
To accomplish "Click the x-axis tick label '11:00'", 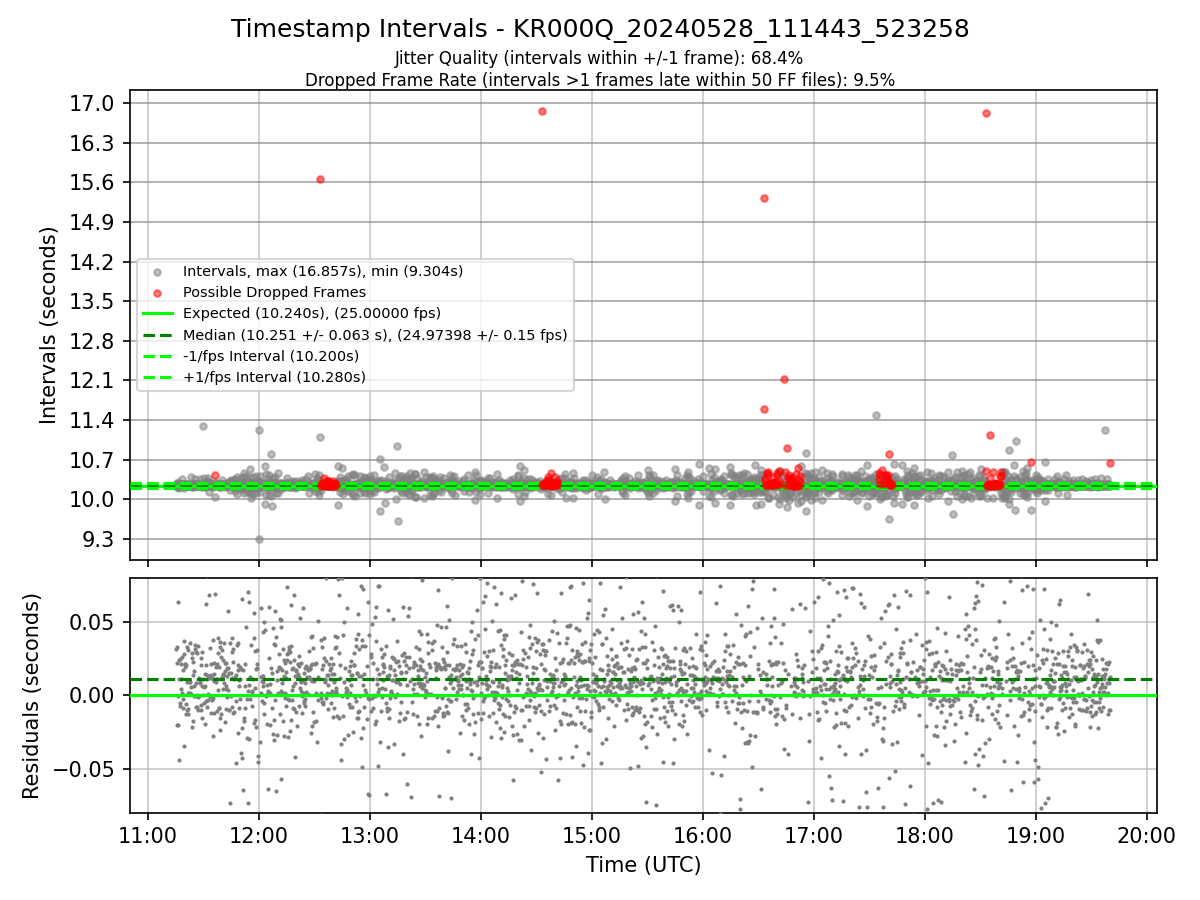I will click(148, 834).
